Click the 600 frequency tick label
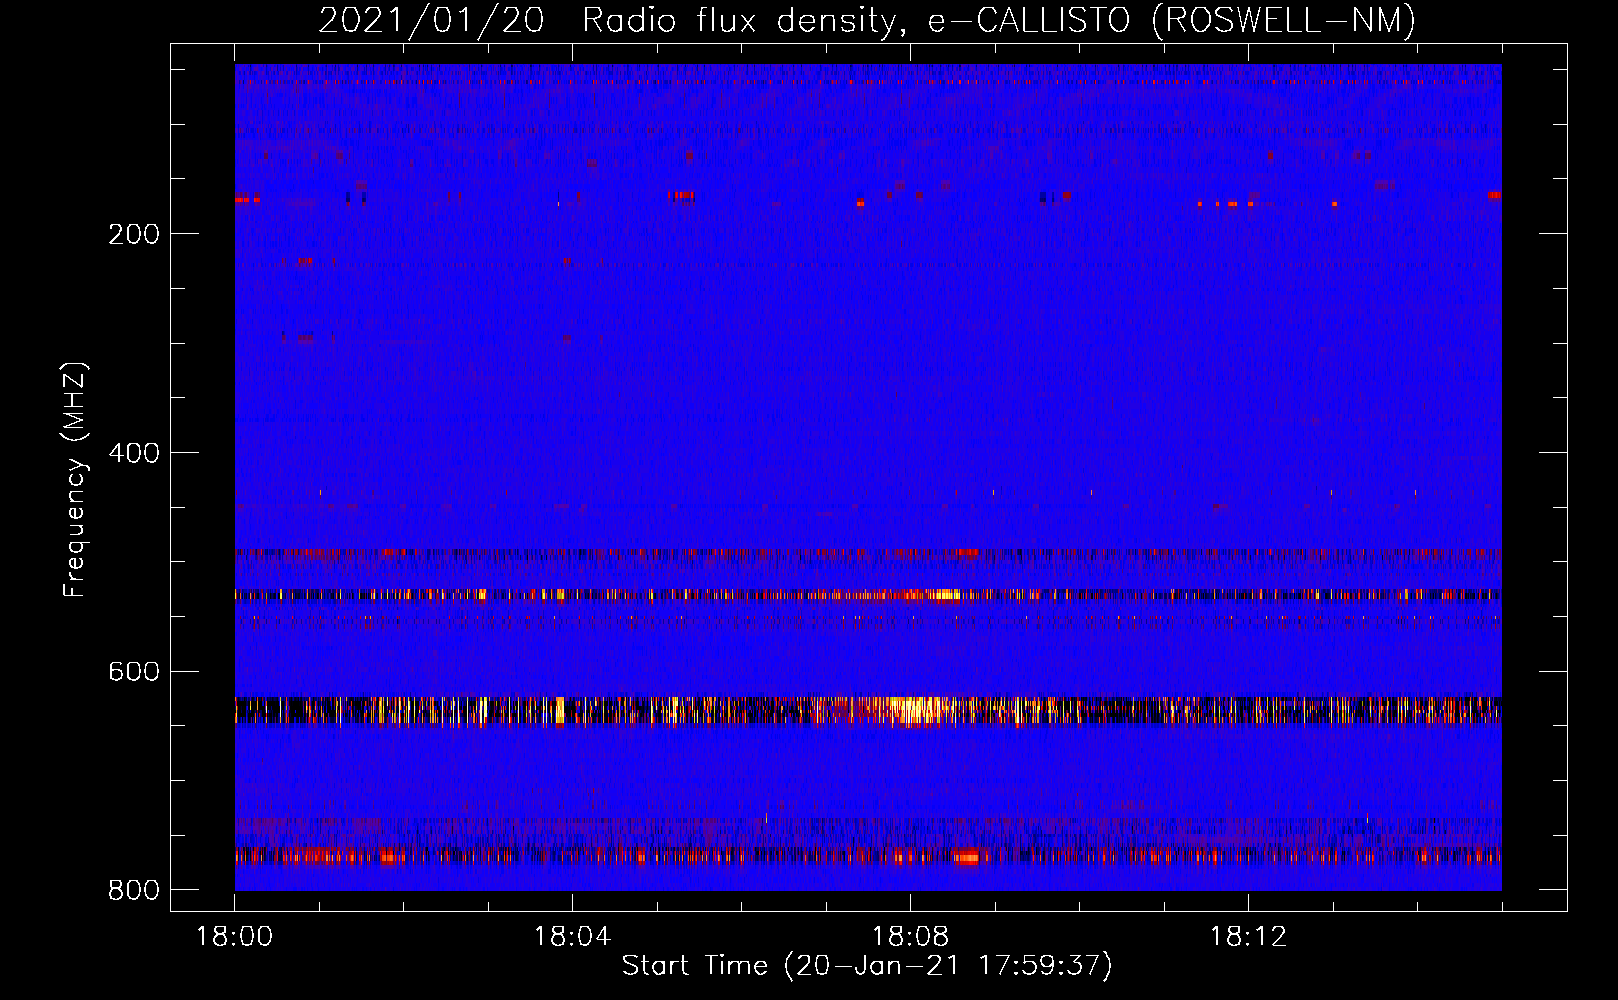Image resolution: width=1618 pixels, height=1000 pixels. coord(134,671)
